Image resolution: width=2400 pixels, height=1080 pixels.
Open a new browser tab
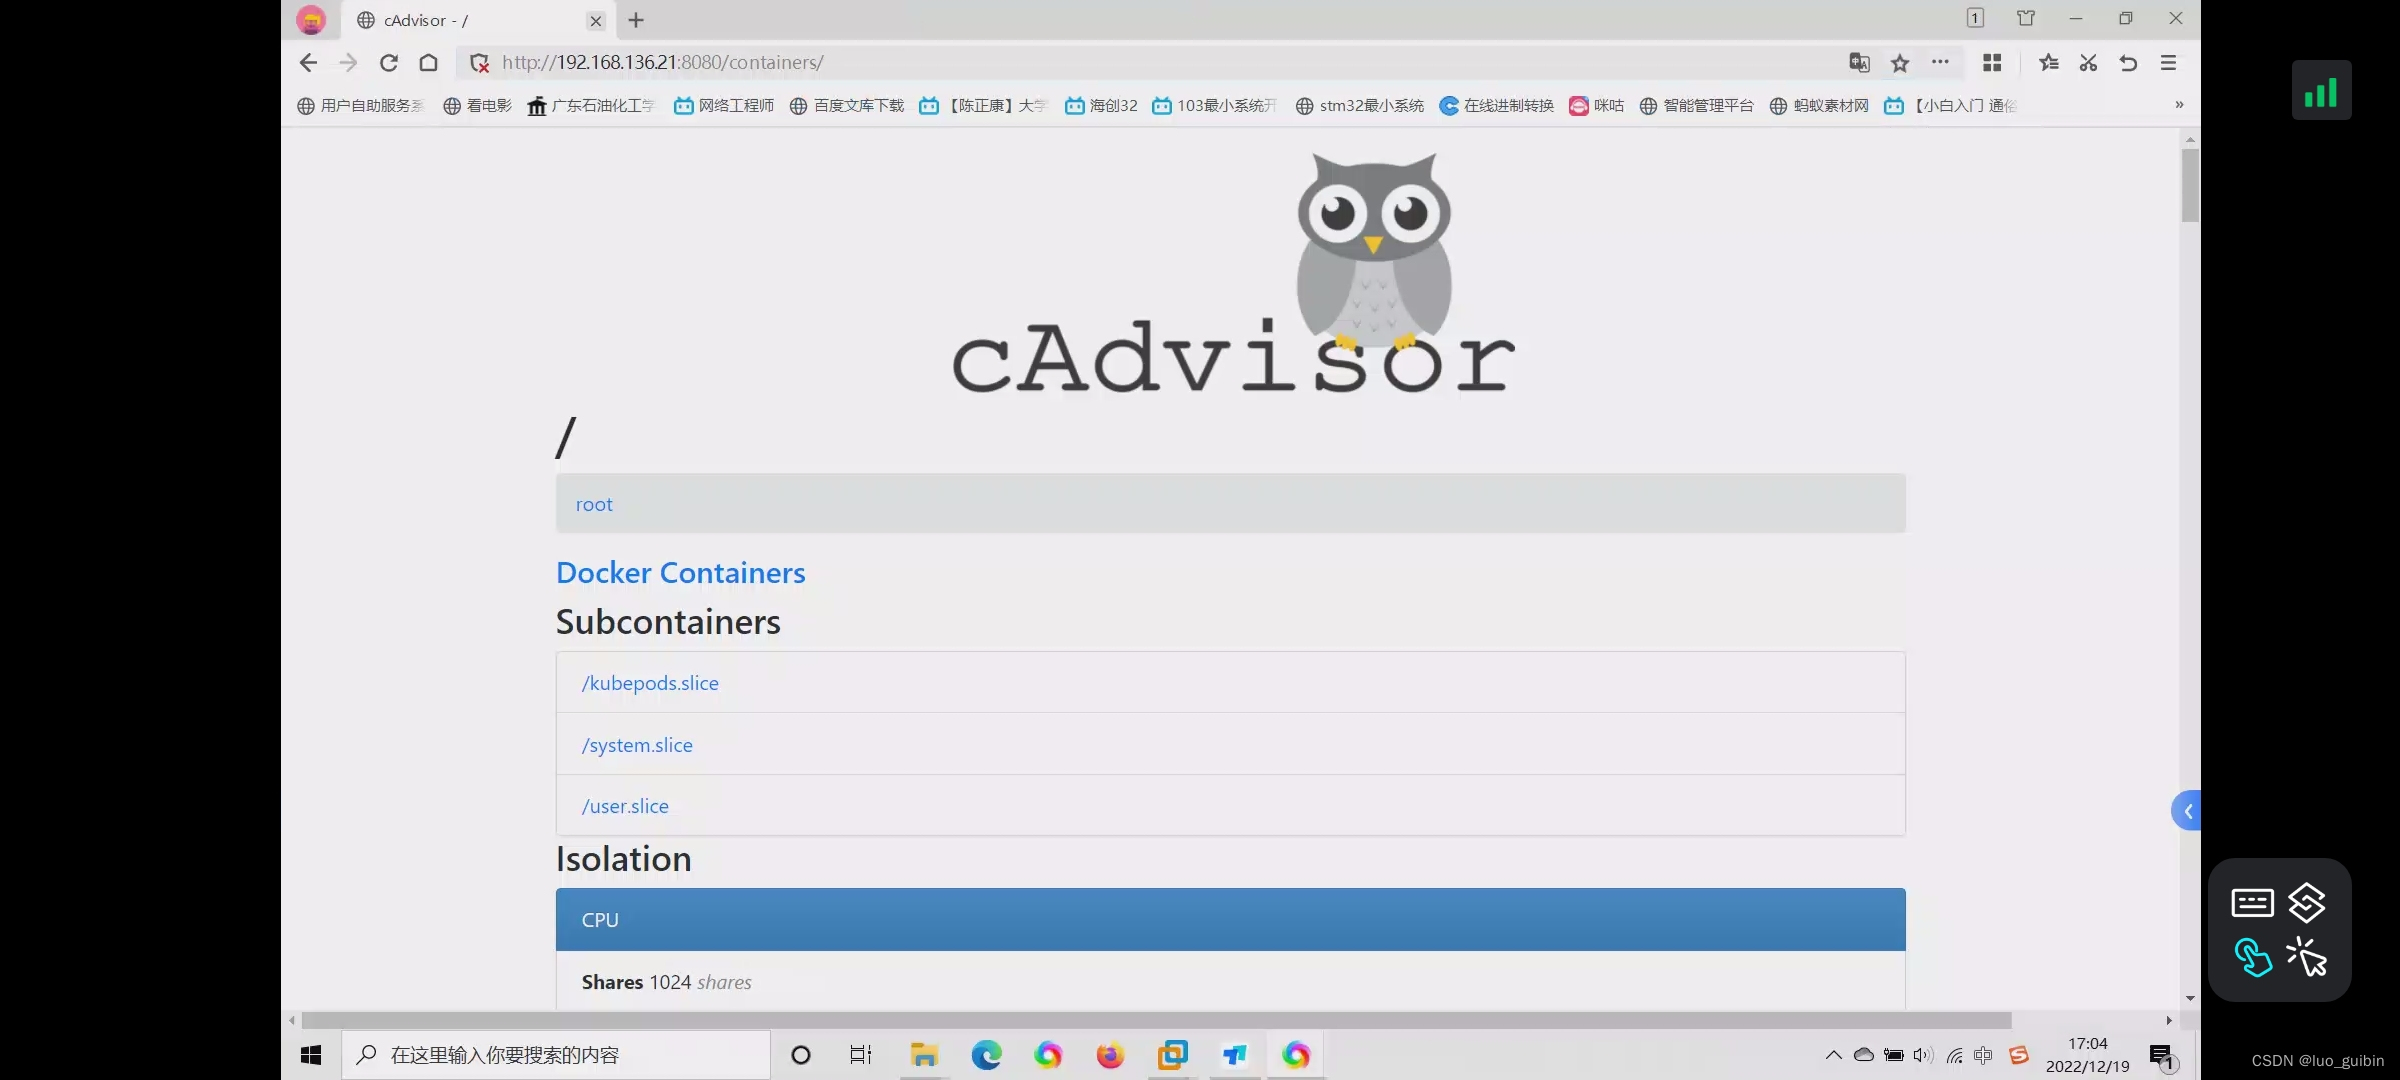[636, 20]
